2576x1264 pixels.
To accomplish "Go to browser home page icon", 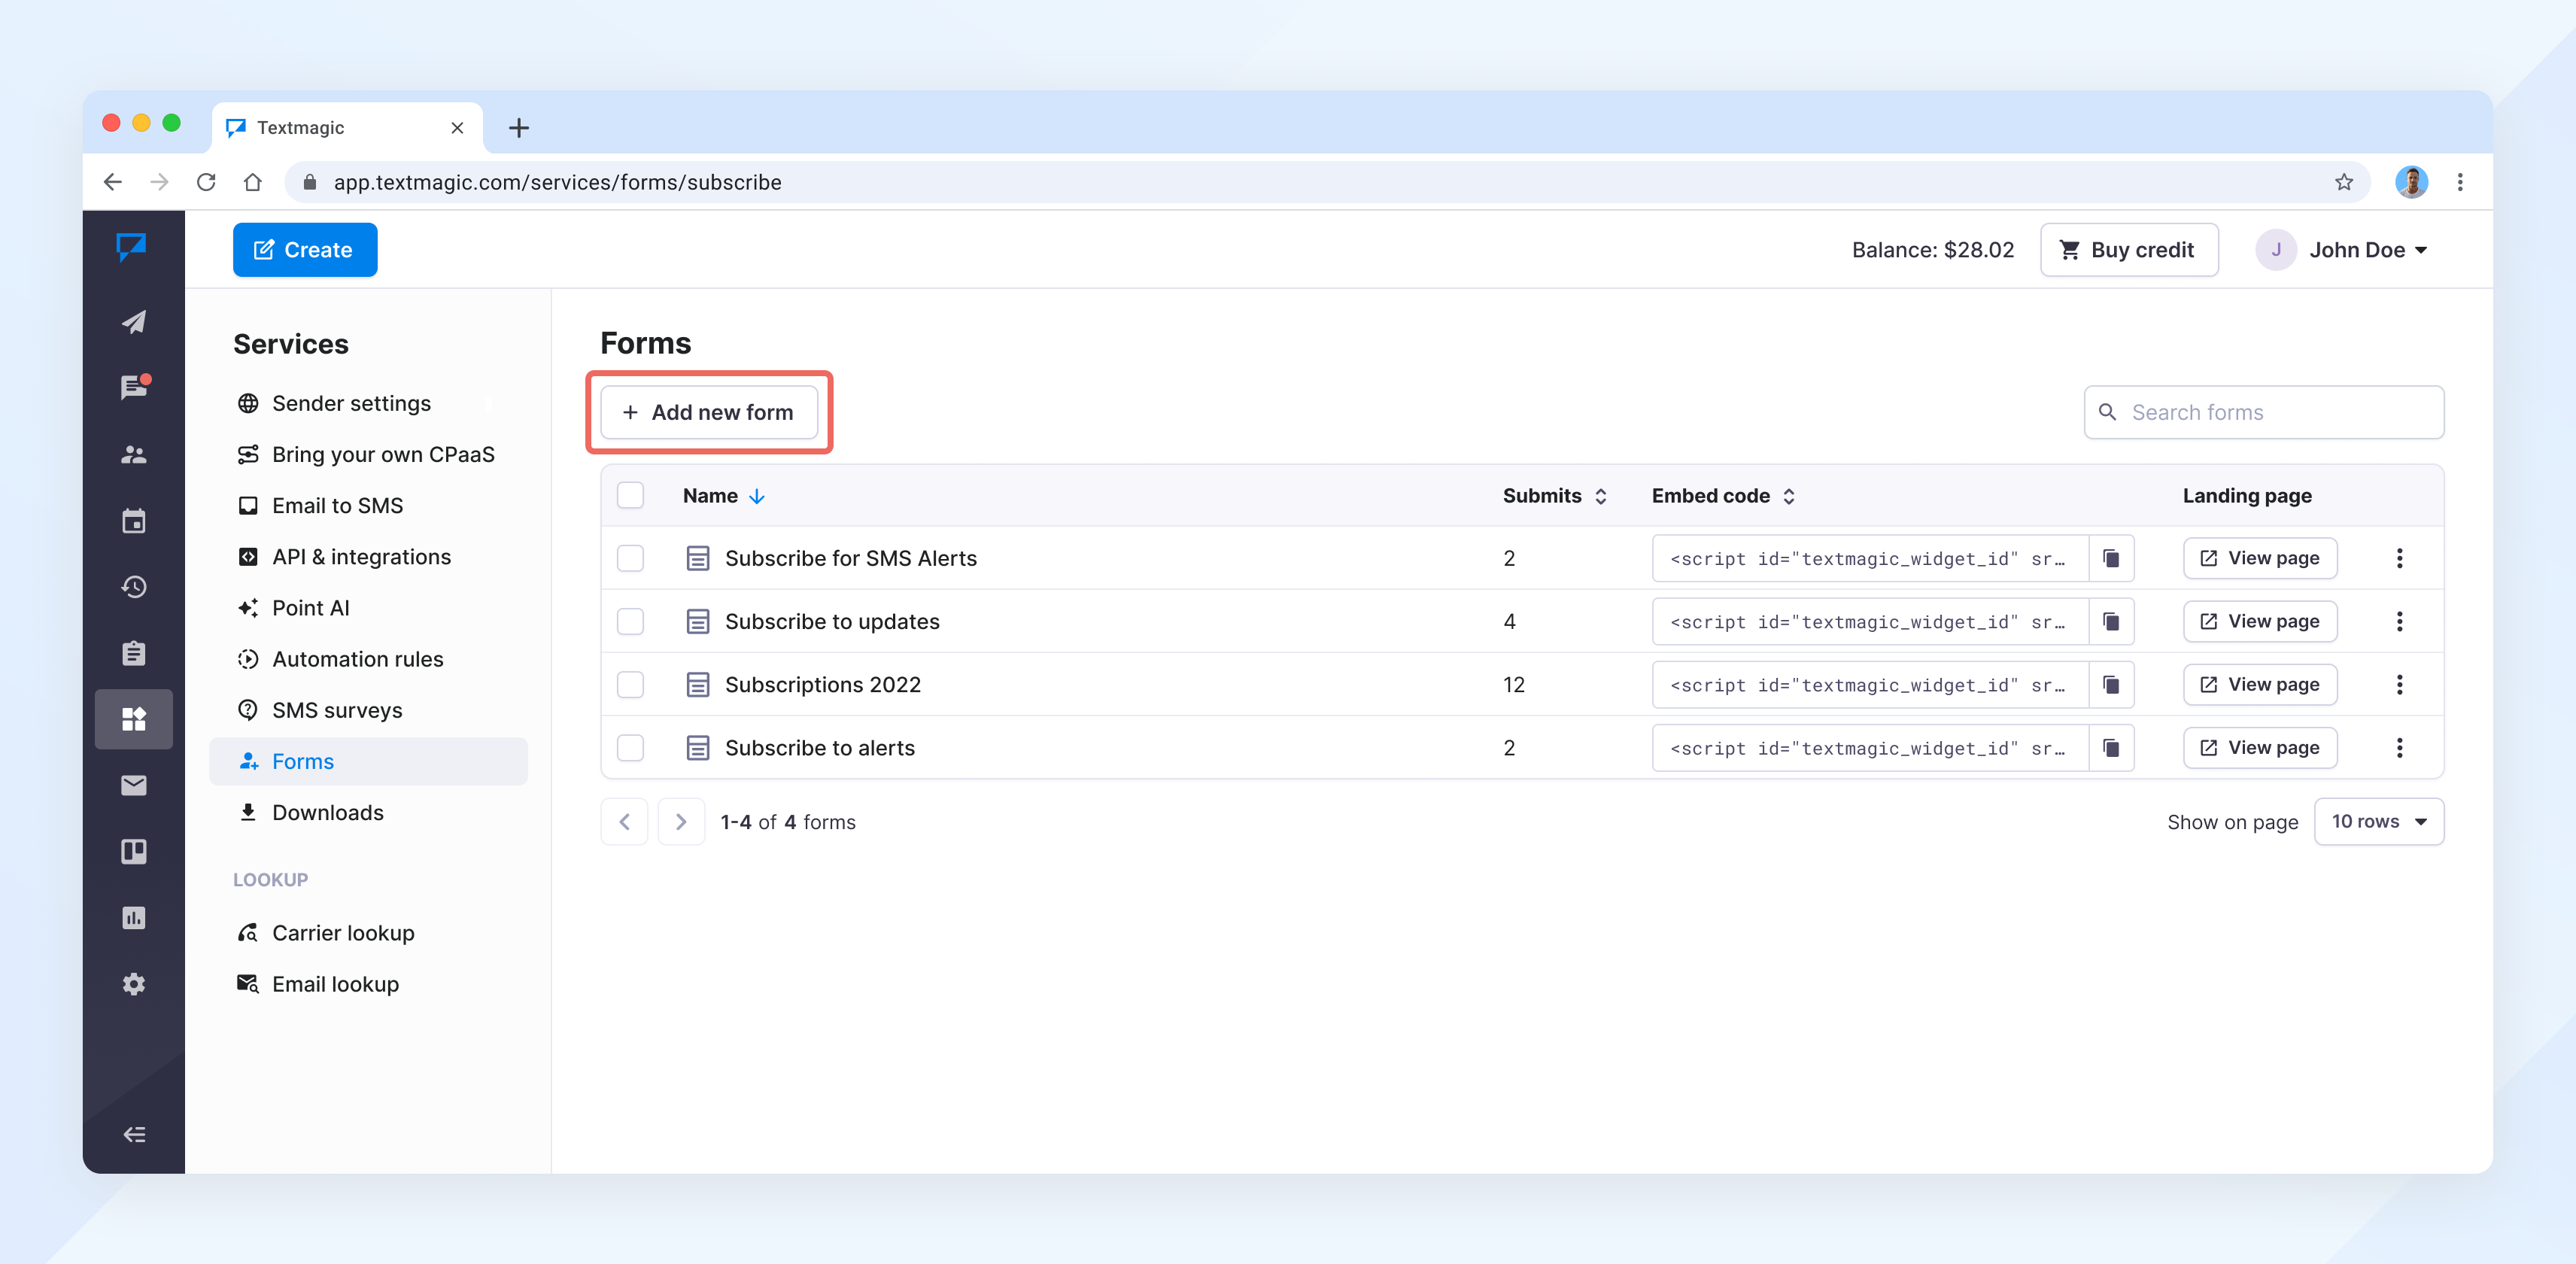I will click(x=253, y=182).
